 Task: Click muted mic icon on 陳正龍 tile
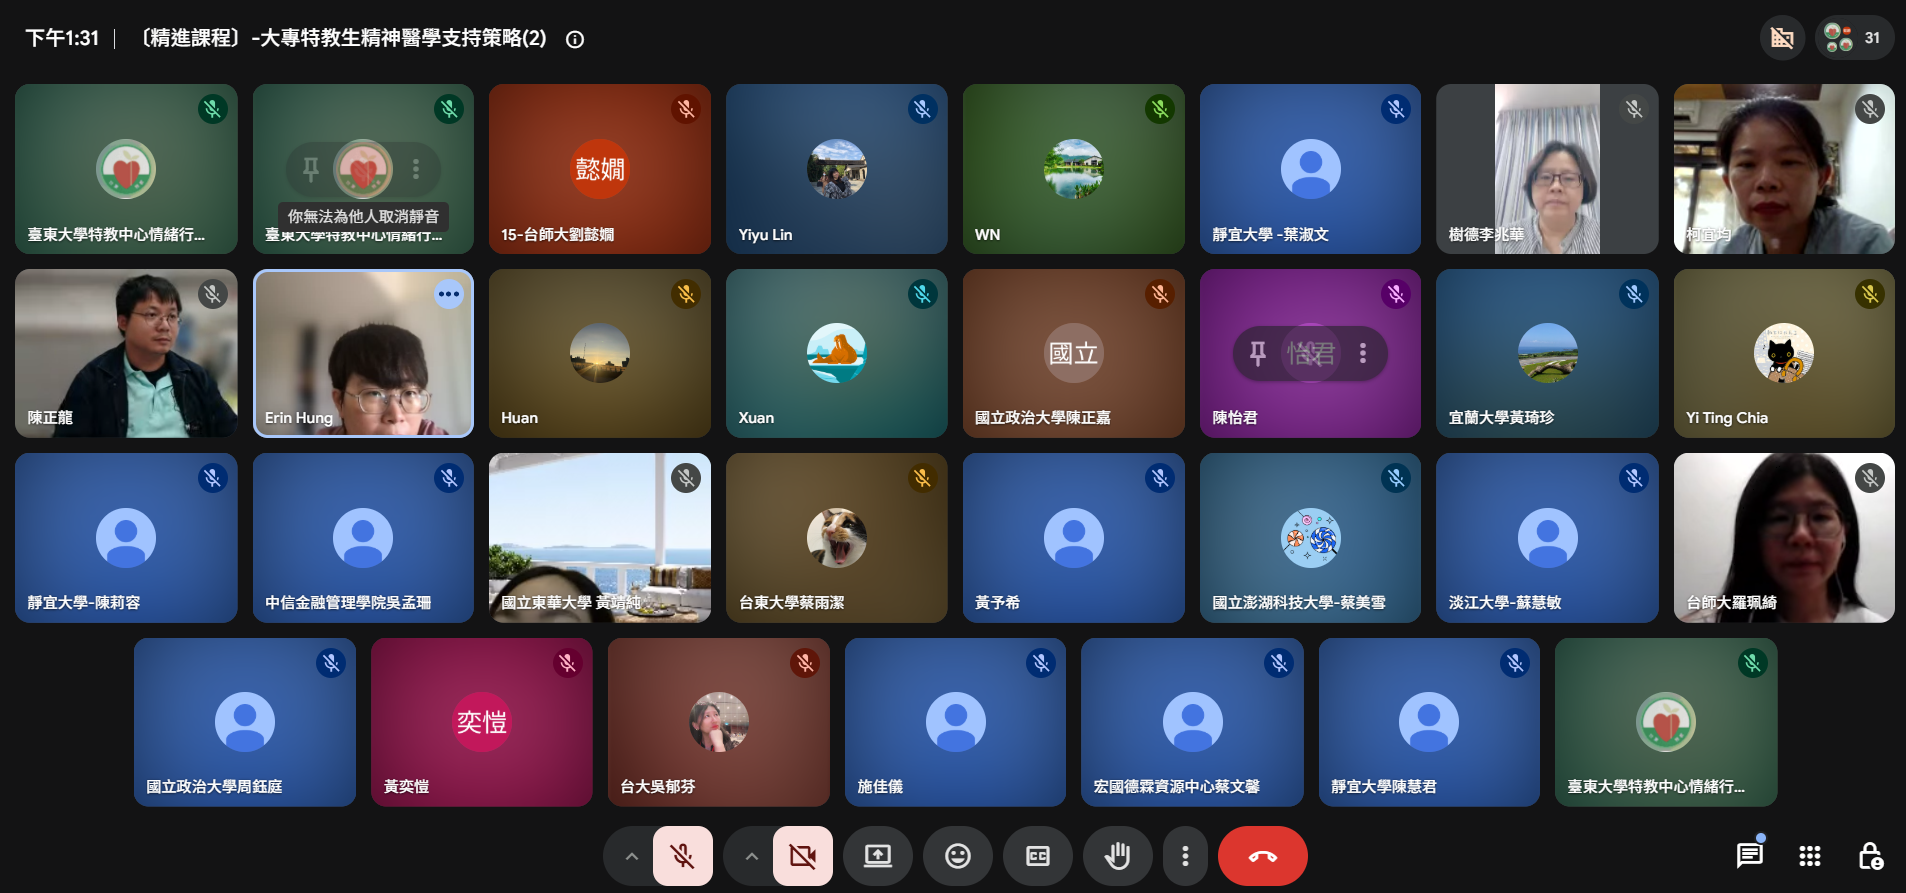[x=212, y=294]
